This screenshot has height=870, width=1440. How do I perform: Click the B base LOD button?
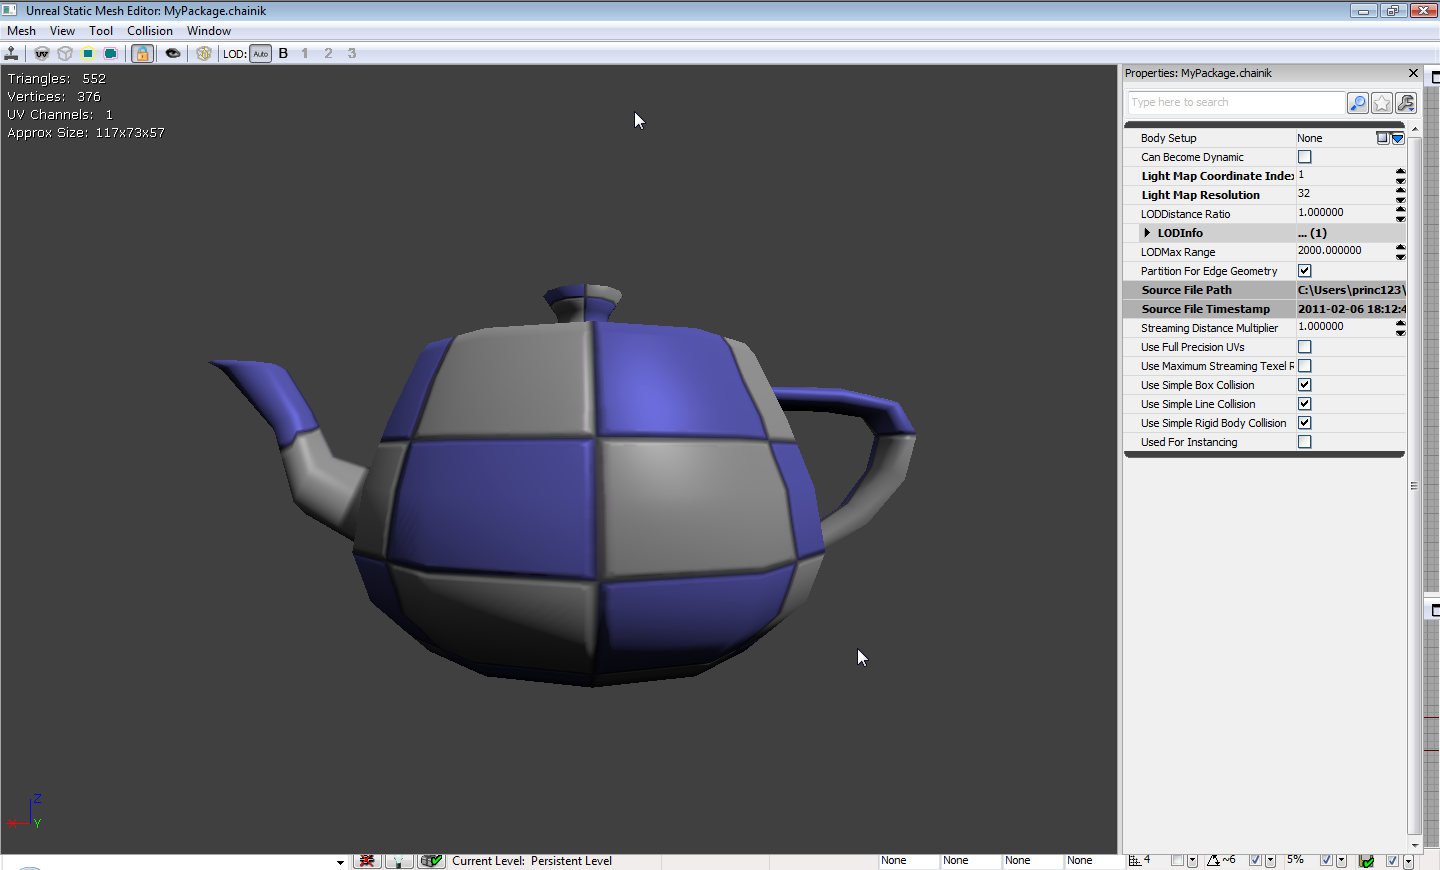click(283, 54)
